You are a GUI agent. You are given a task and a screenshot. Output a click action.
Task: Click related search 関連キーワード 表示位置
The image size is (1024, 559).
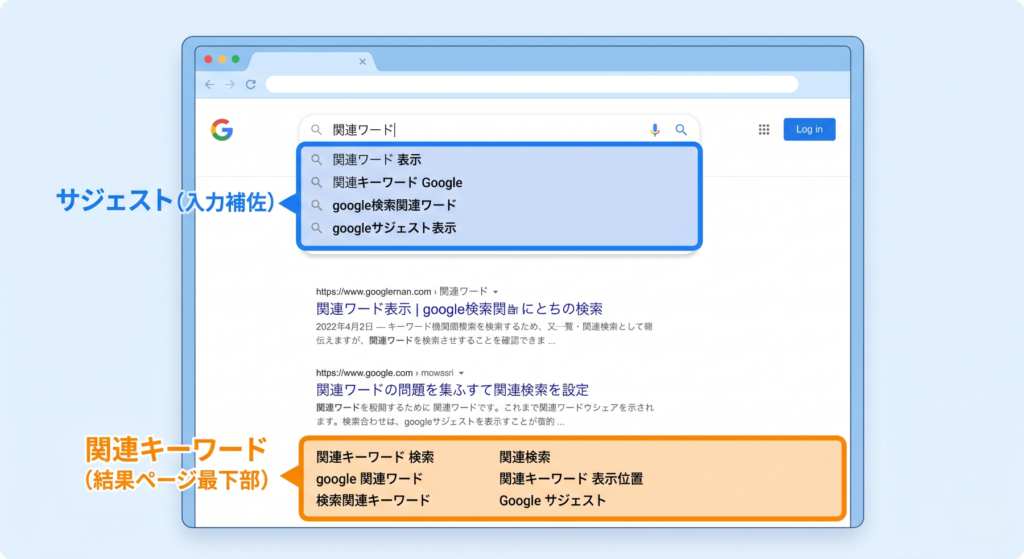pos(571,479)
